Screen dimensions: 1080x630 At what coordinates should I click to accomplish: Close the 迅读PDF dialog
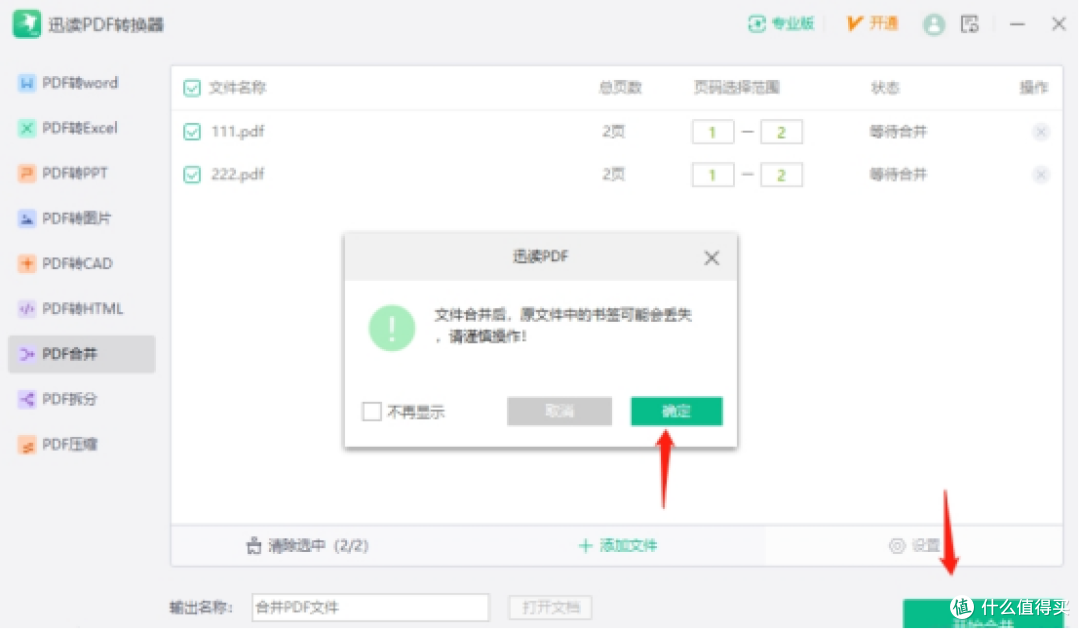(x=712, y=258)
